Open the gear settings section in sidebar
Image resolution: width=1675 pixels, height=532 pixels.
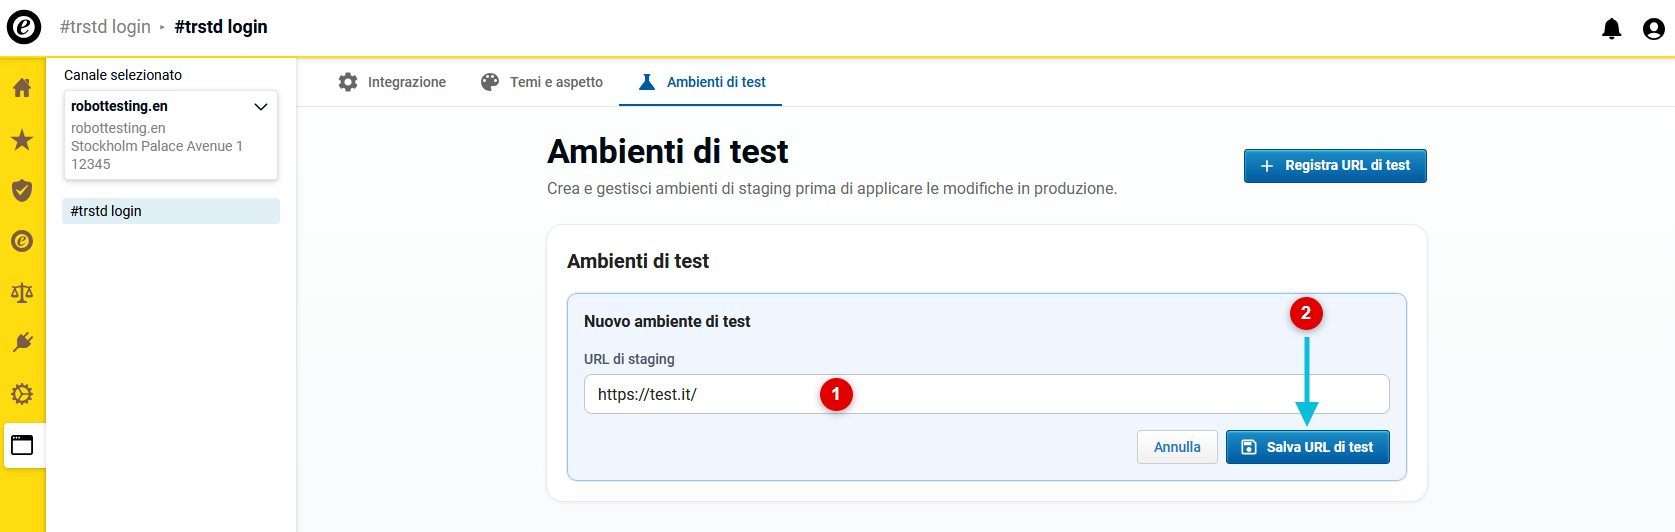22,394
